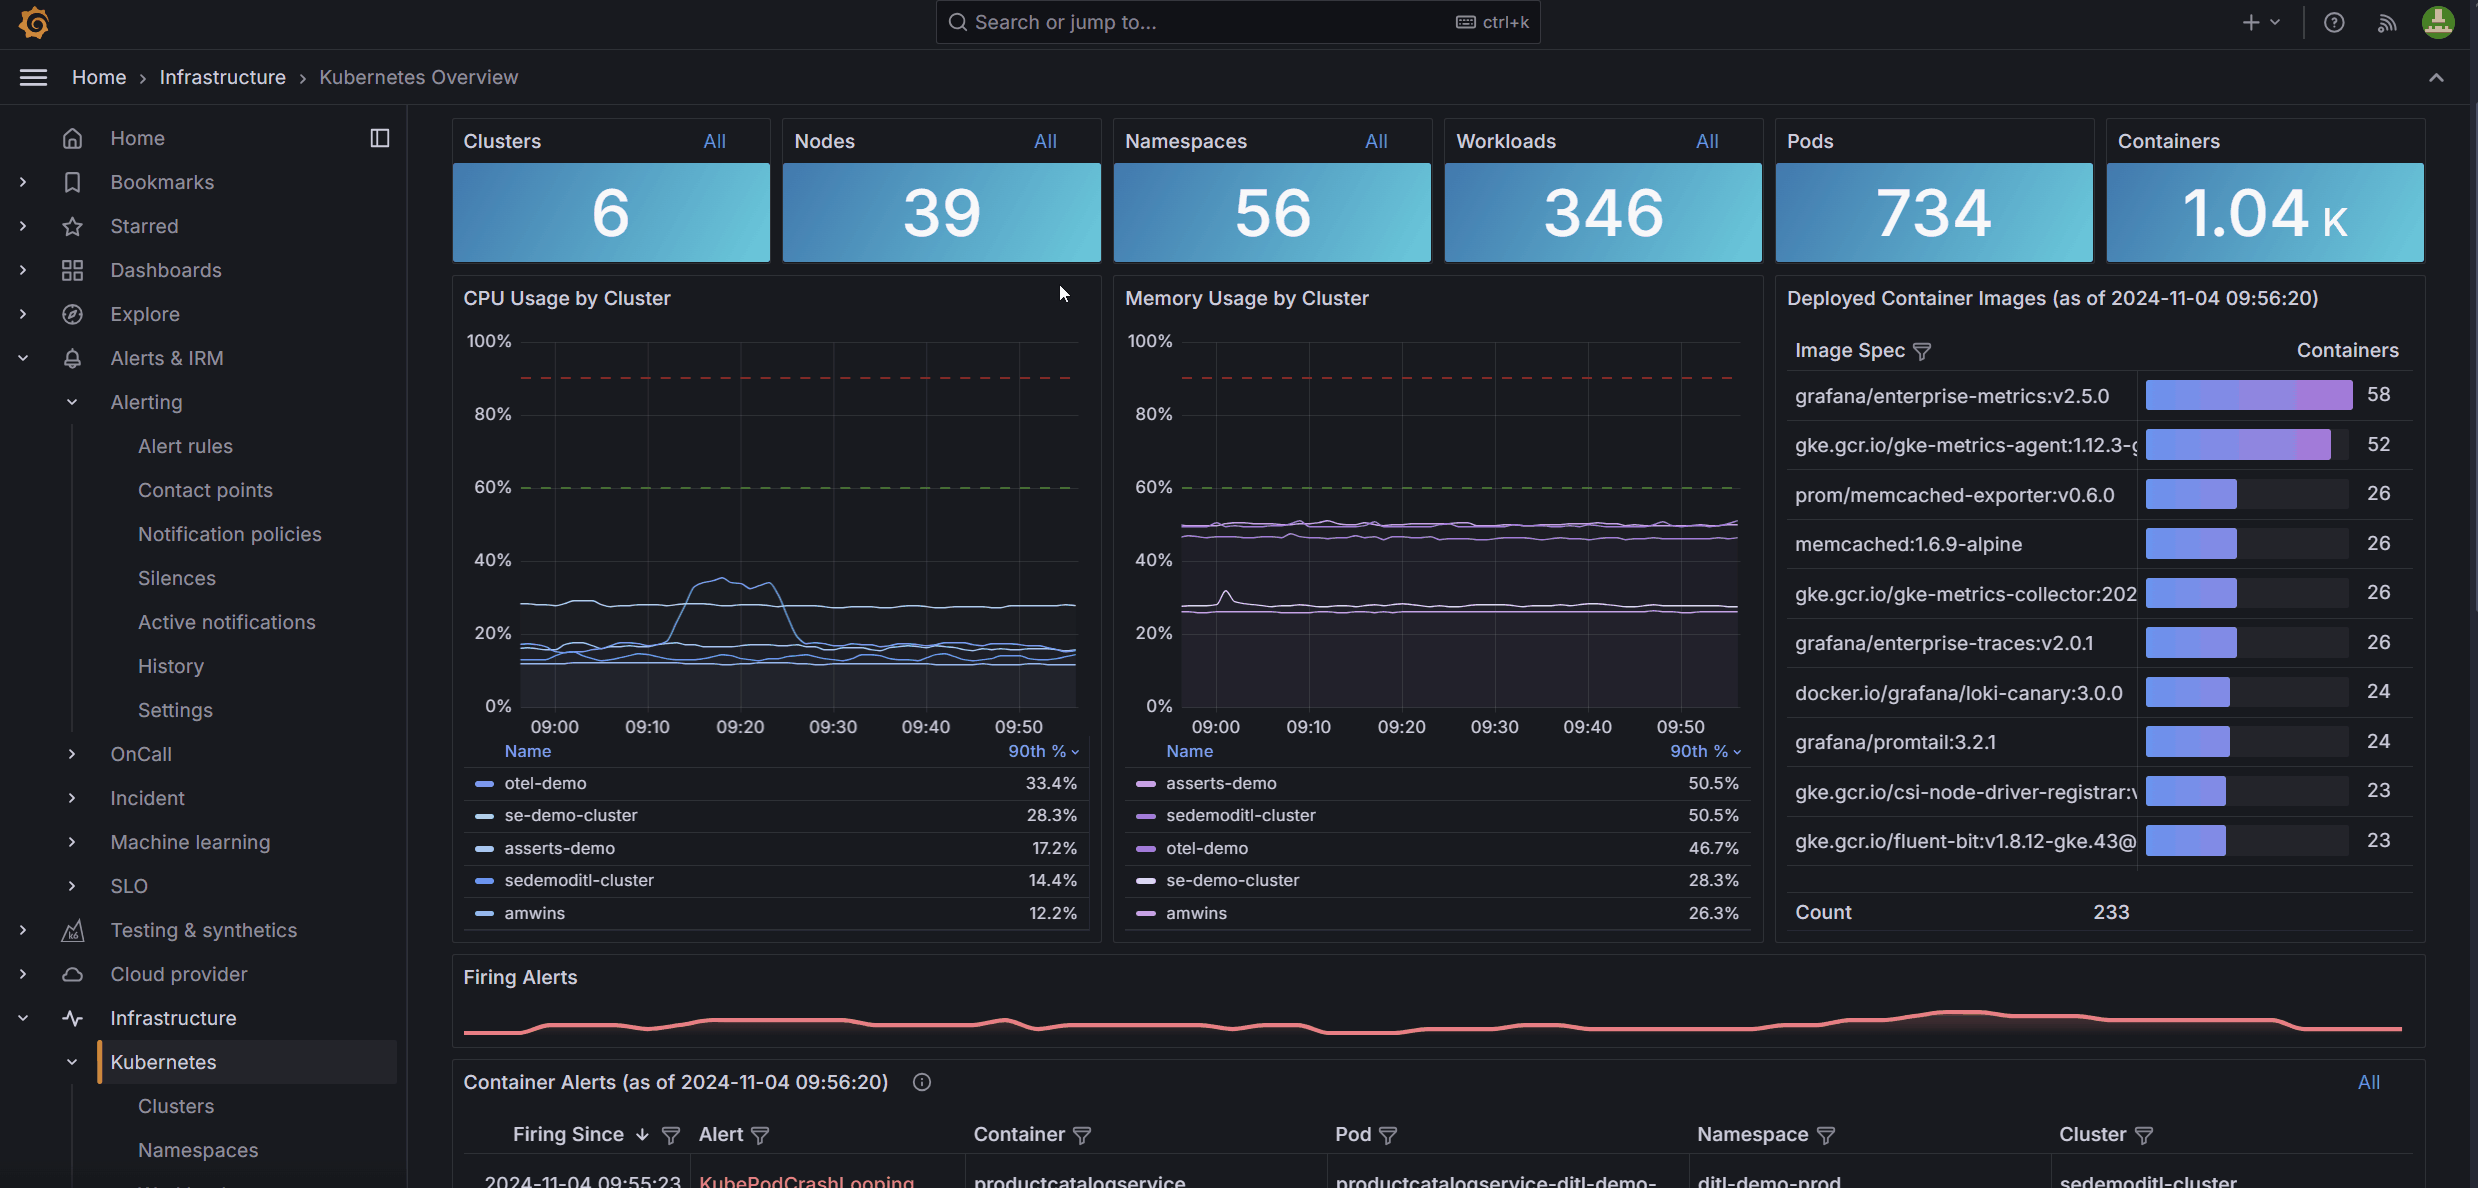This screenshot has width=2478, height=1188.
Task: Filter the Namespace column in alerts
Action: coord(1826,1135)
